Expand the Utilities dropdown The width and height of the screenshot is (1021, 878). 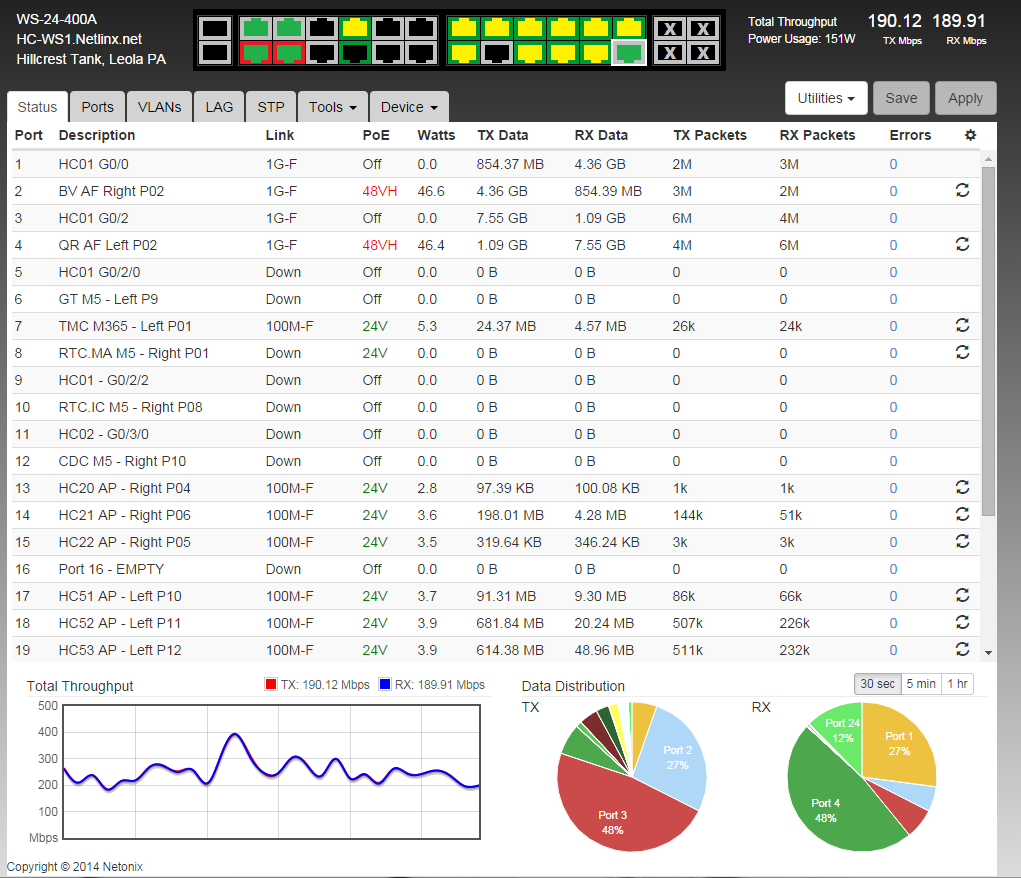pyautogui.click(x=826, y=98)
